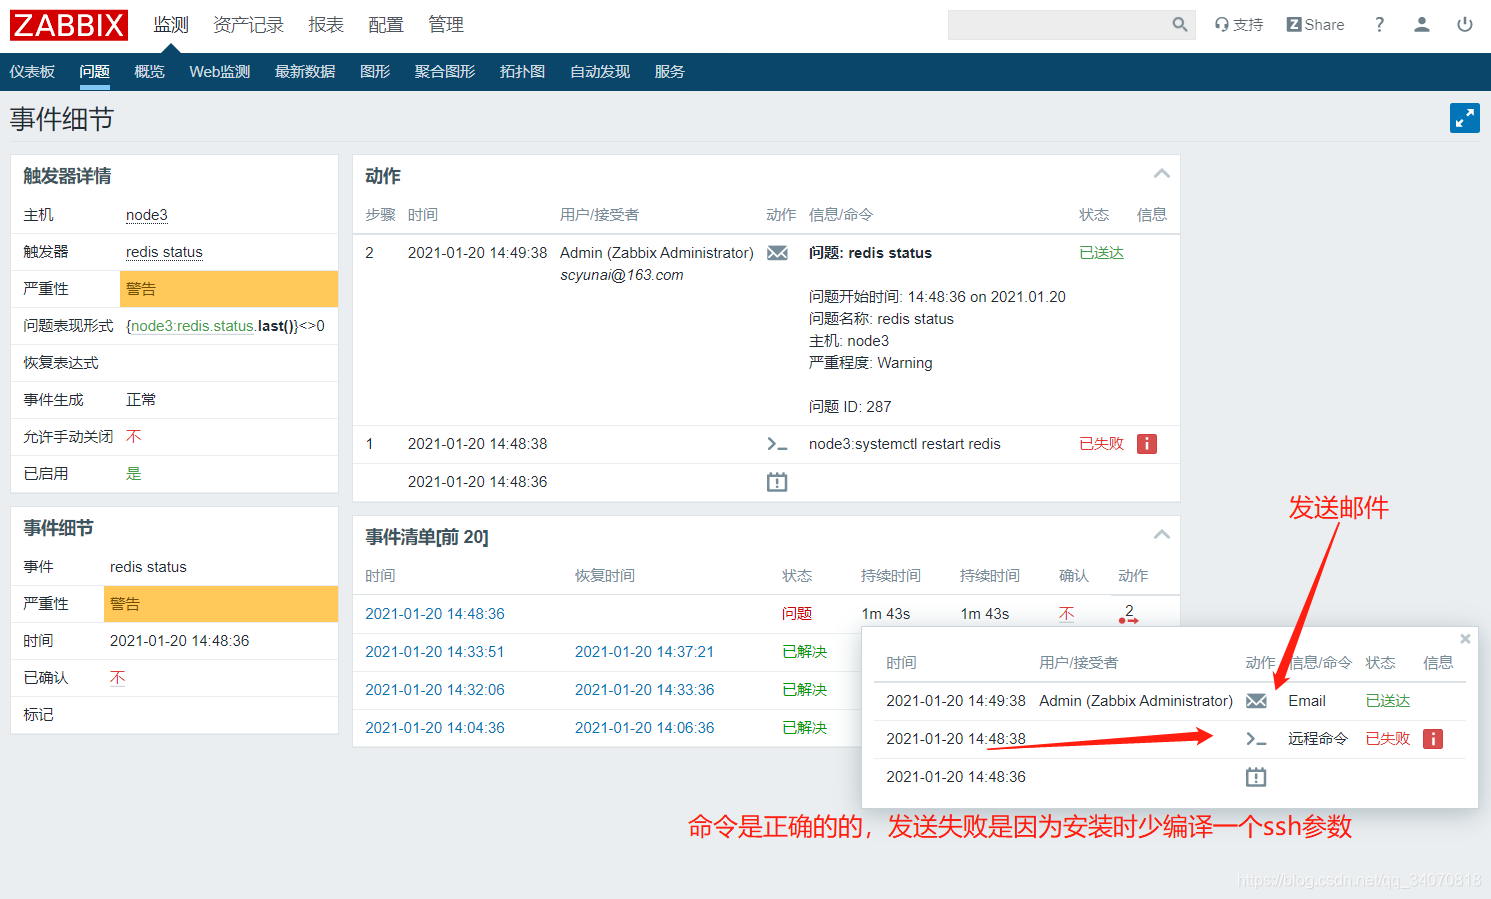Click scyunai@163.com recipient text
Image resolution: width=1491 pixels, height=899 pixels.
[x=622, y=275]
